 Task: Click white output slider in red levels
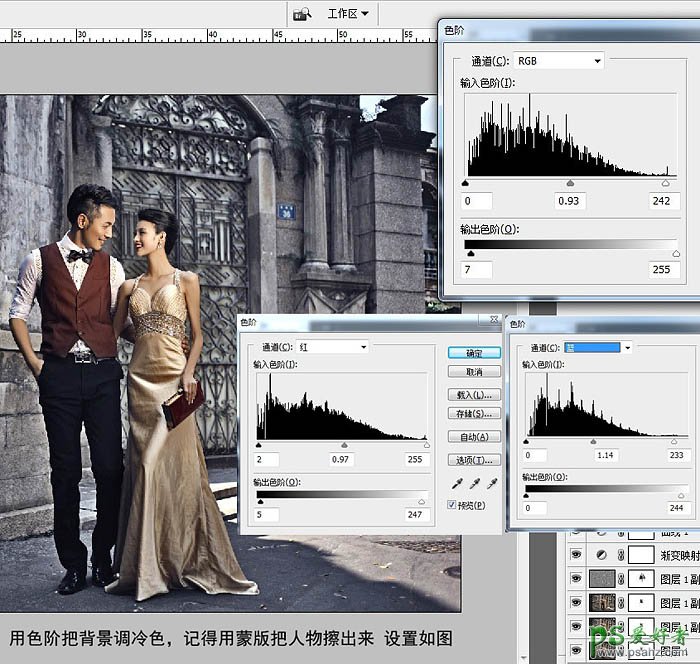click(x=421, y=501)
